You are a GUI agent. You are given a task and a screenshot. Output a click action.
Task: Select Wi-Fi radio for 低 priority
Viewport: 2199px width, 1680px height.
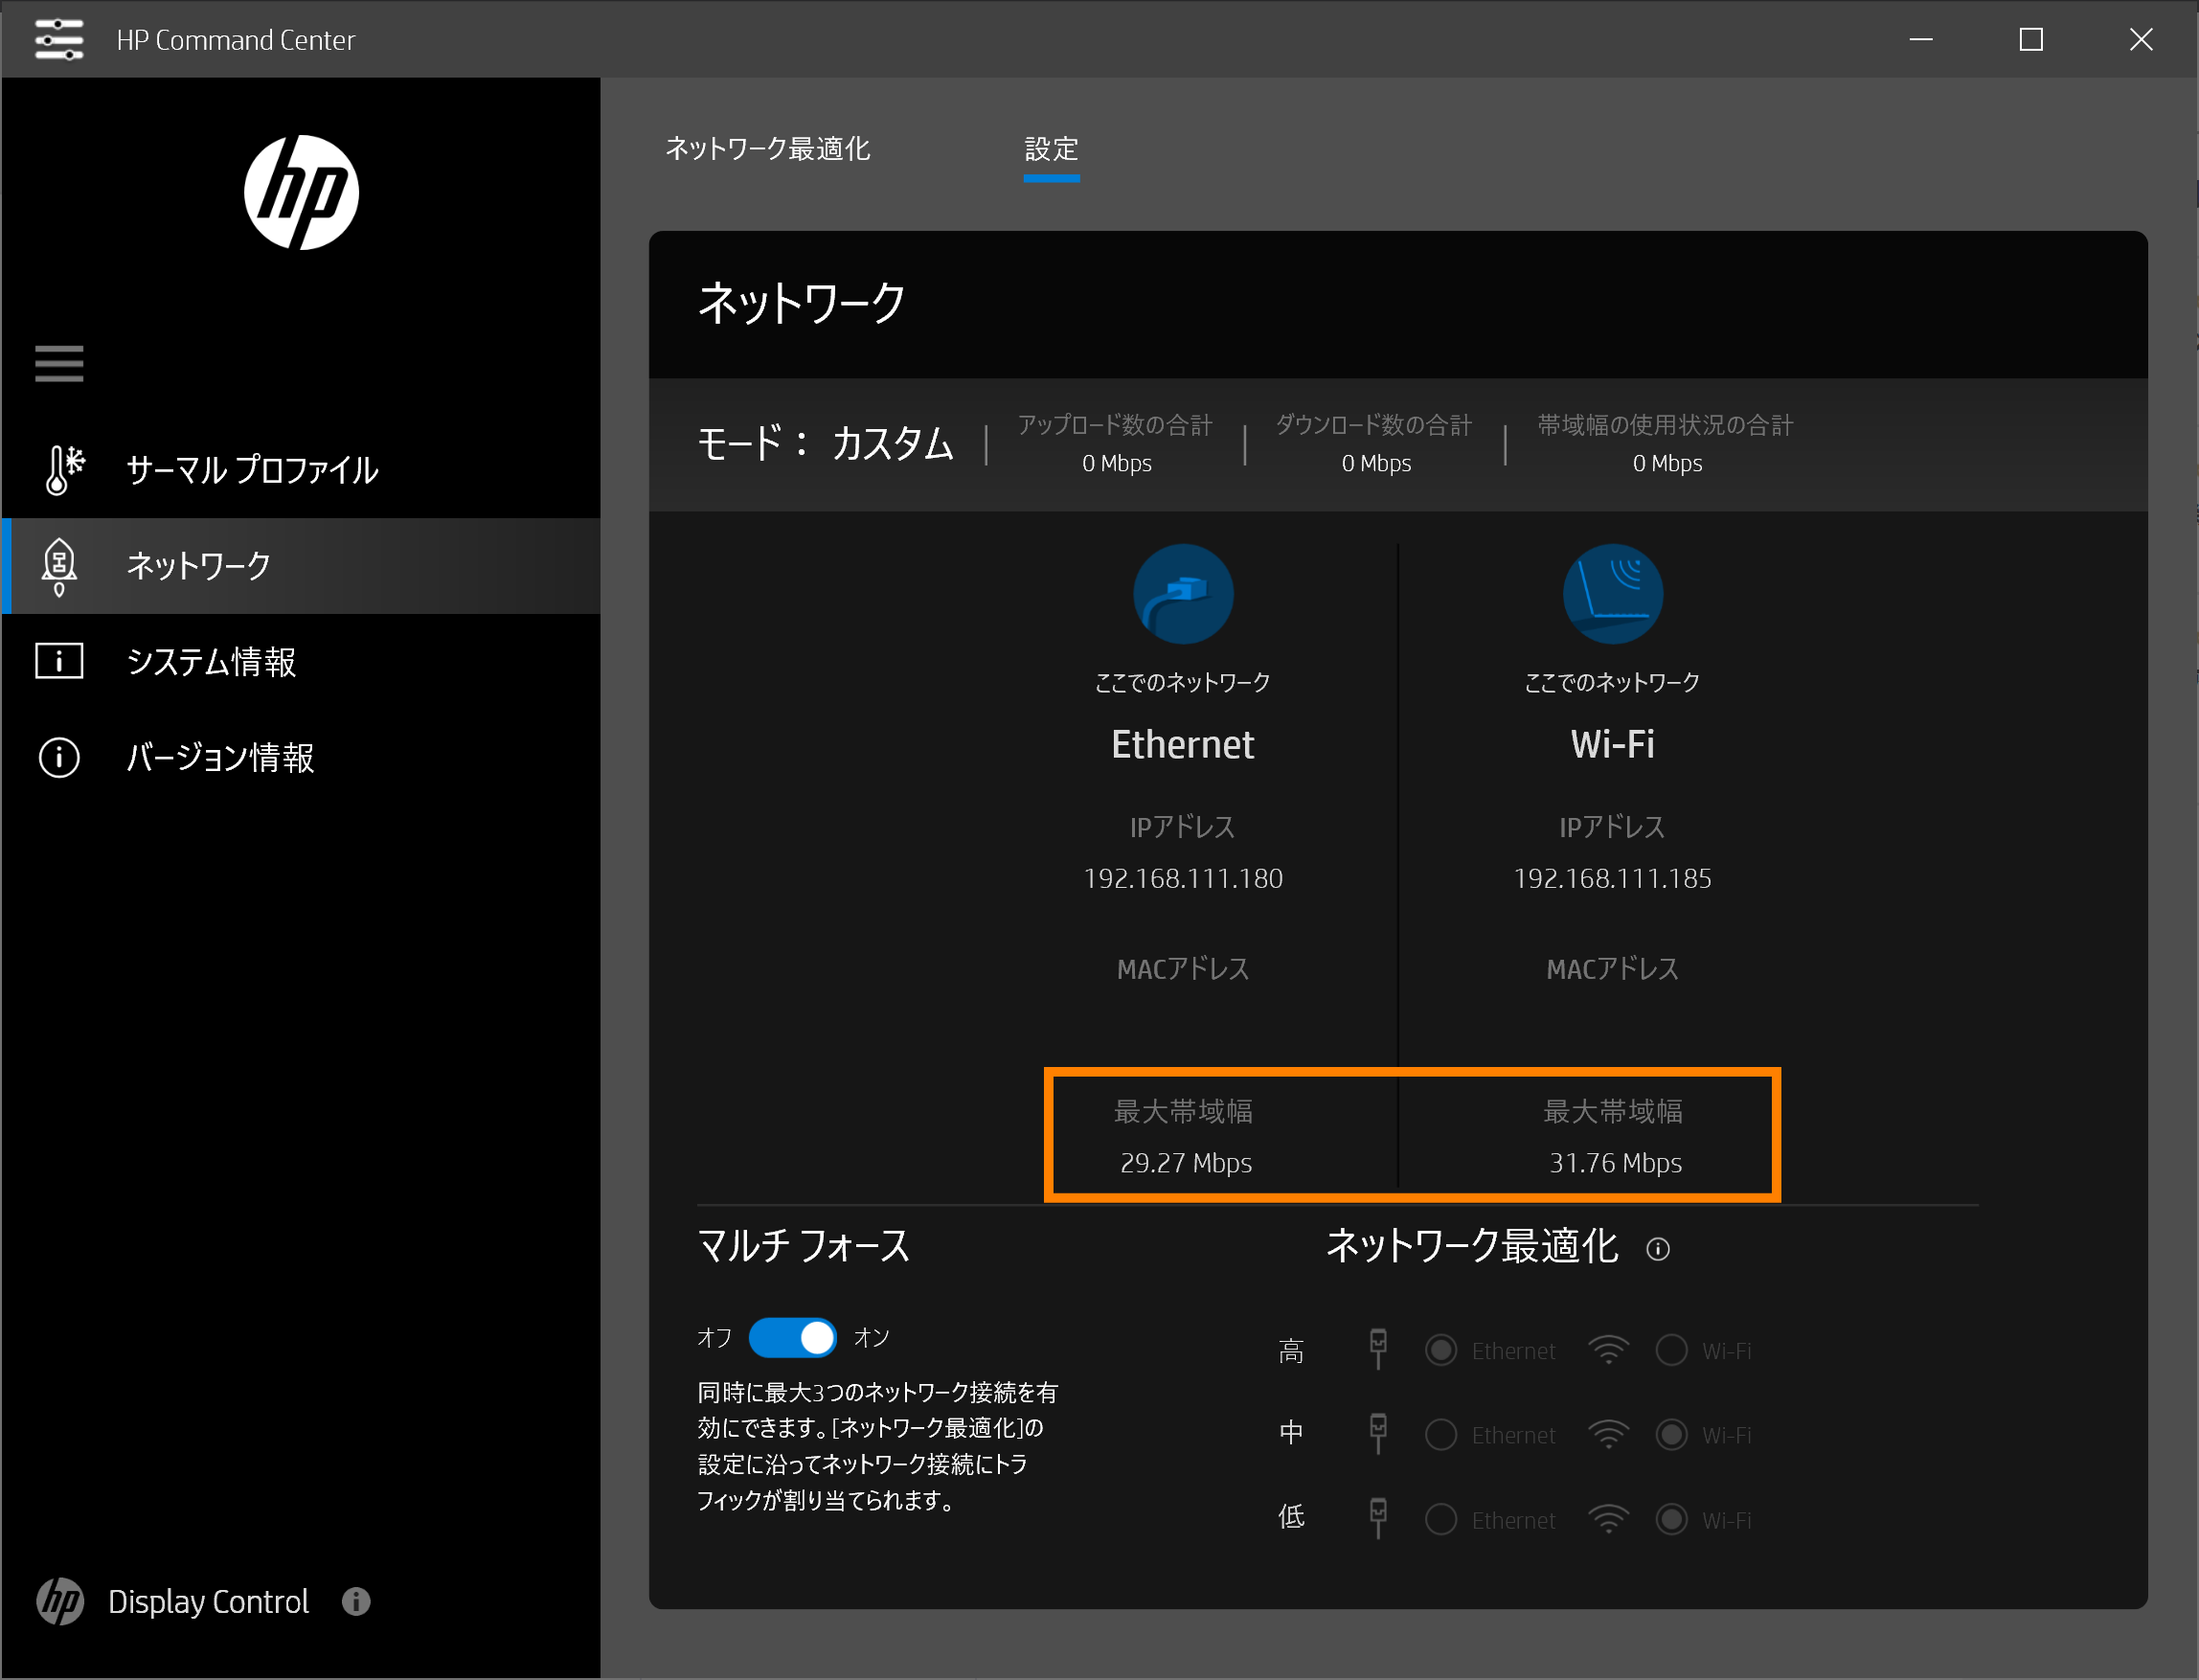1671,1520
